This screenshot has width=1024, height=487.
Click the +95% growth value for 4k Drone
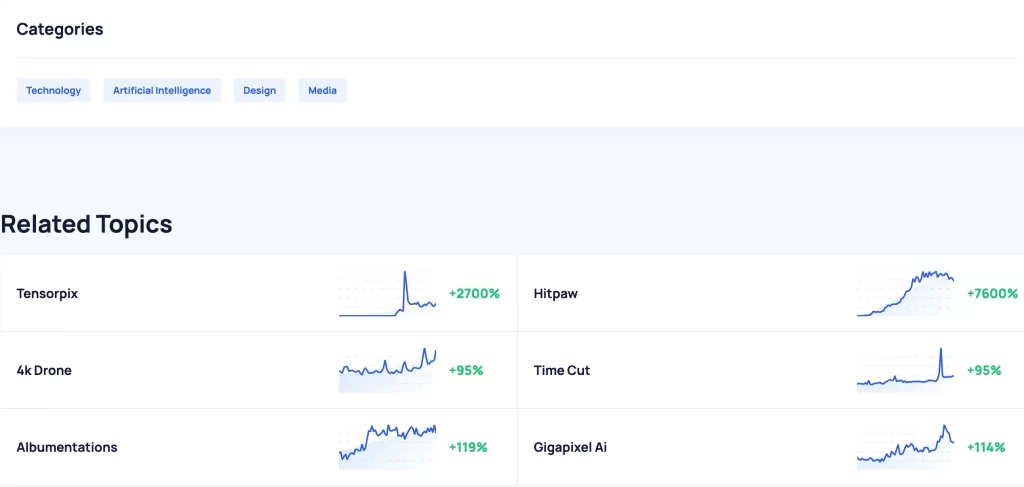(x=466, y=371)
